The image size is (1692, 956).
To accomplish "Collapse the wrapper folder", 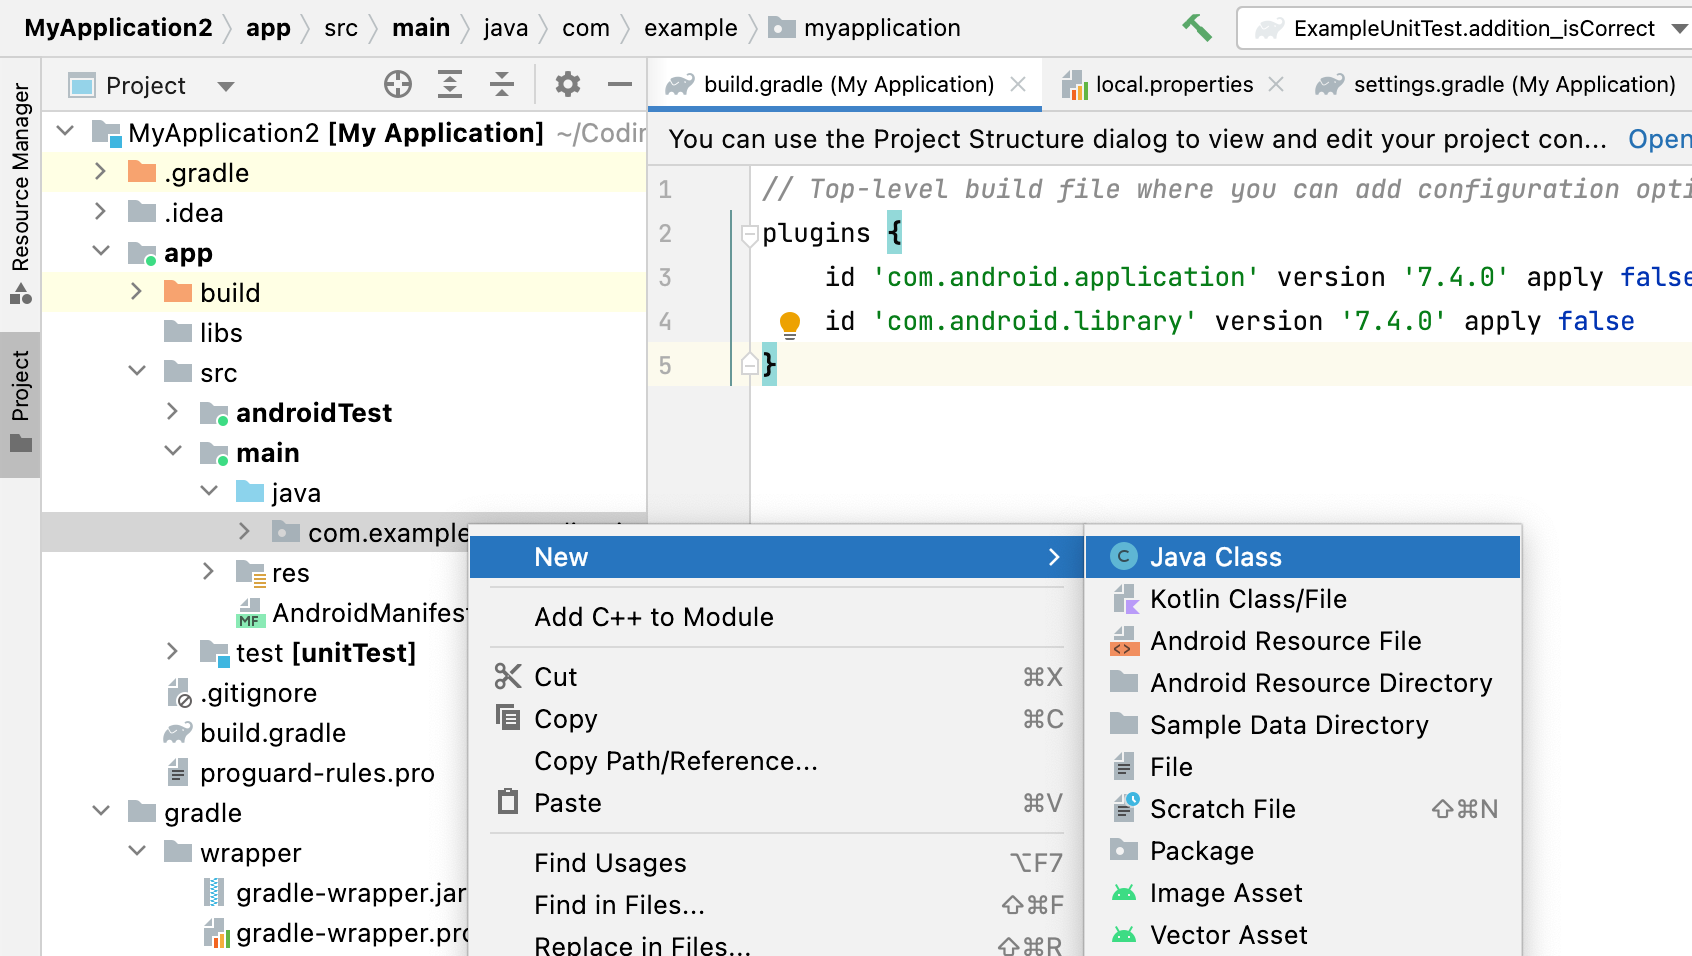I will [137, 851].
